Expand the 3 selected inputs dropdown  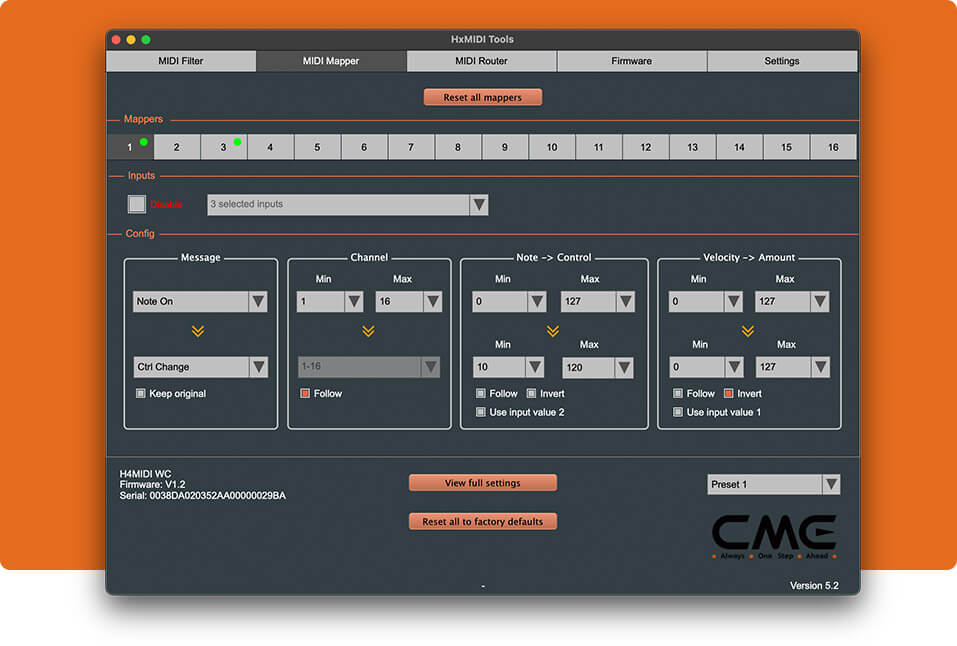(347, 204)
